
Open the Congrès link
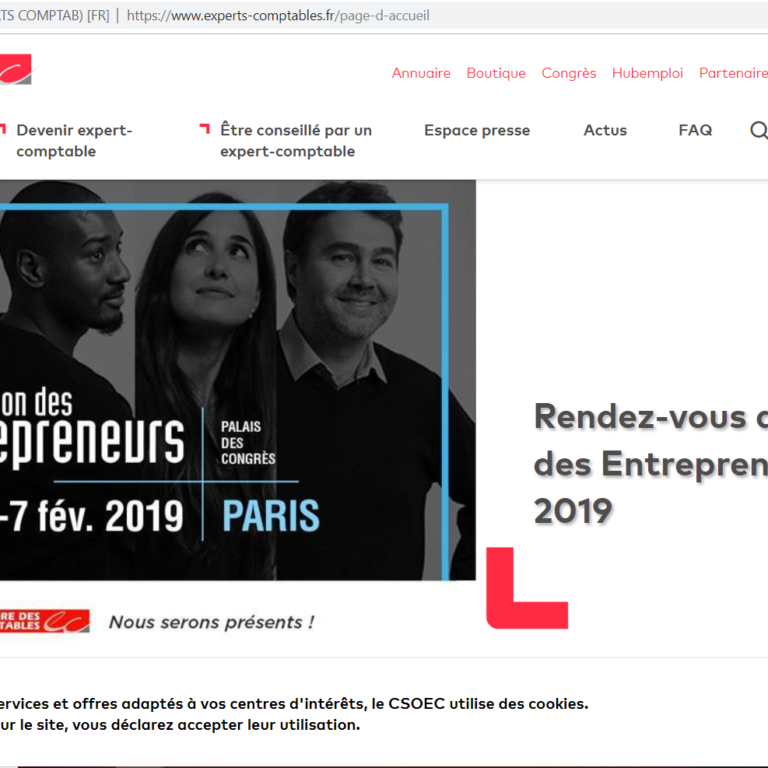[x=569, y=73]
